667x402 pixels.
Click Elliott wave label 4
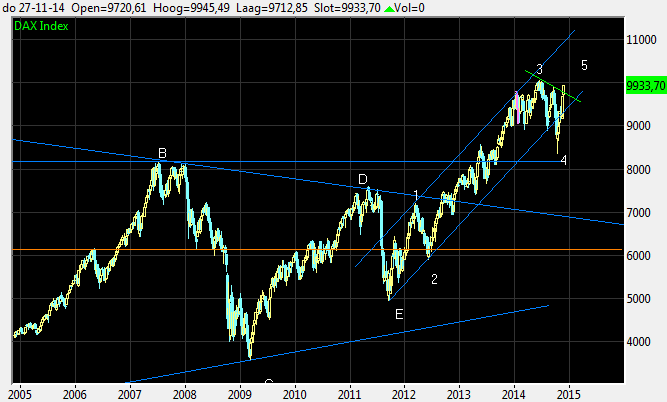564,160
